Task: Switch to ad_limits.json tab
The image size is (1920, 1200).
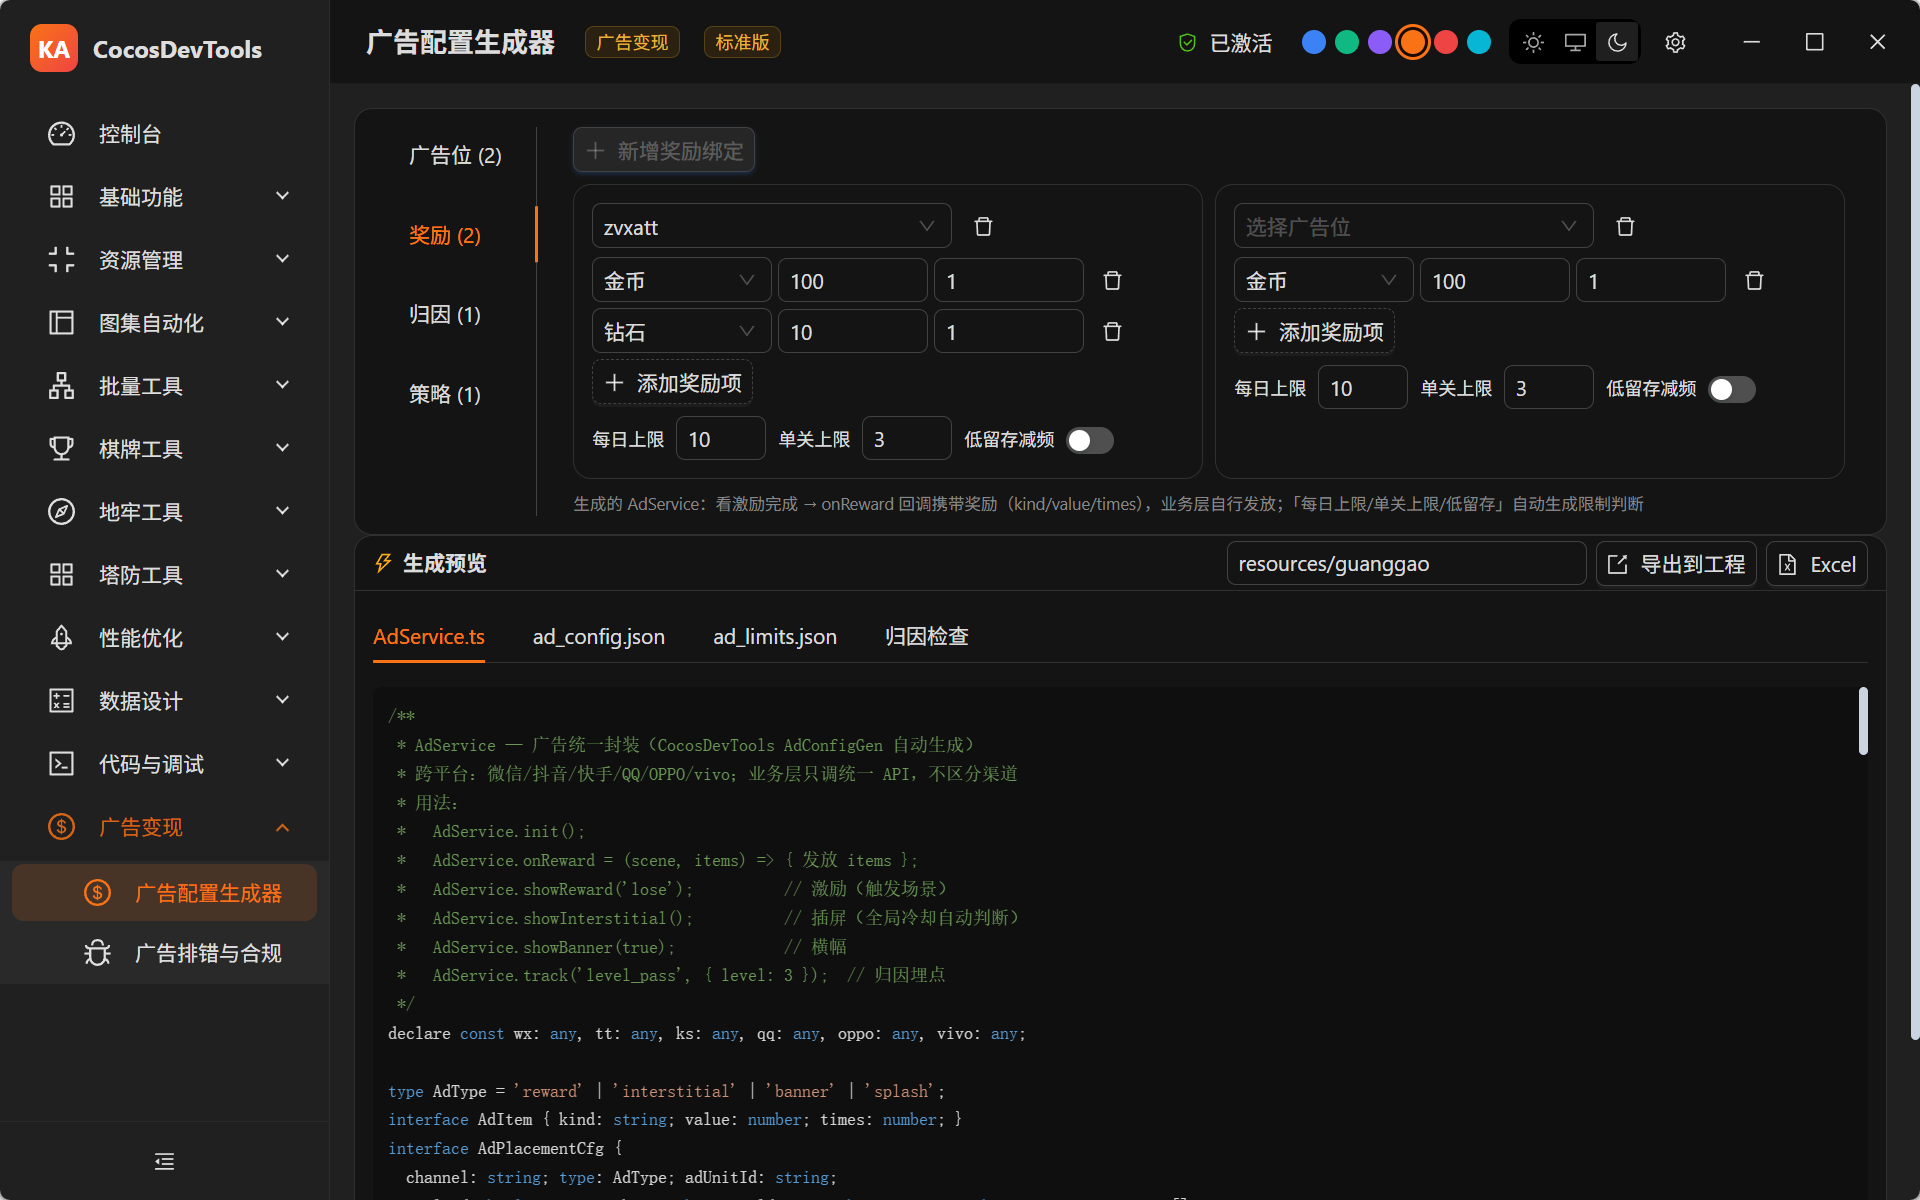Action: pyautogui.click(x=775, y=636)
